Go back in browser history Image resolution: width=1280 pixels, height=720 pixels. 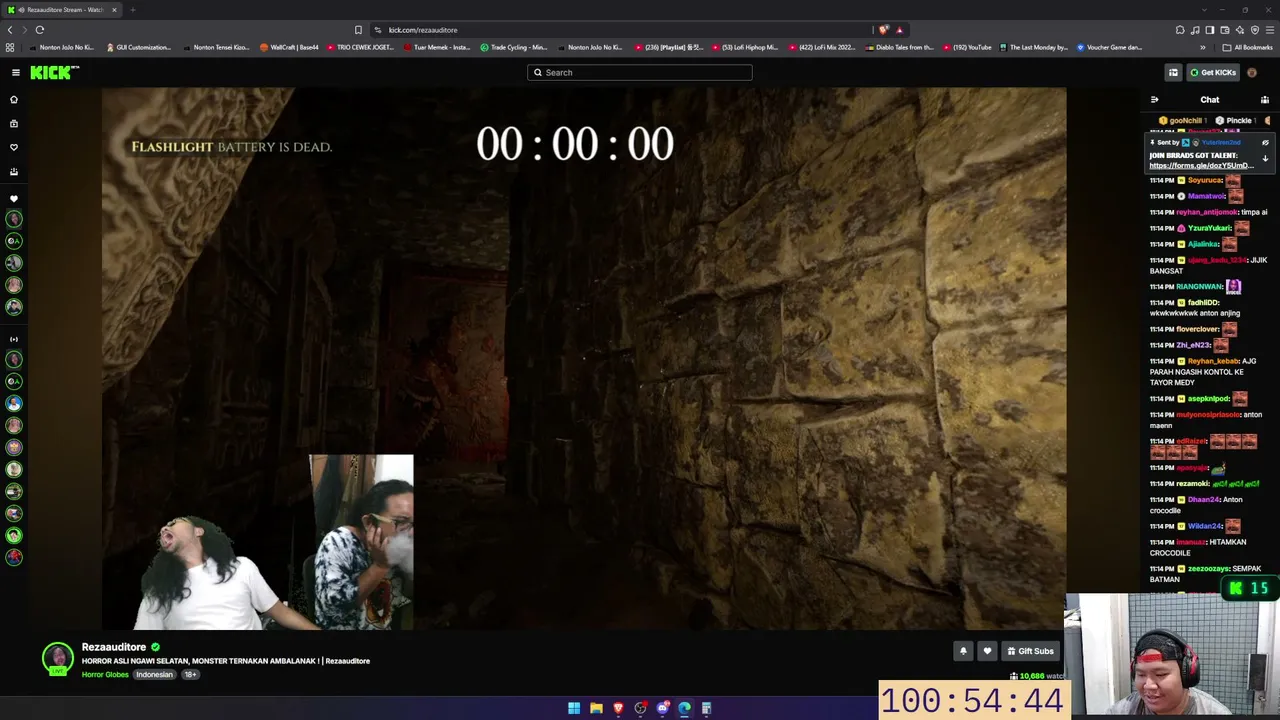[x=10, y=30]
